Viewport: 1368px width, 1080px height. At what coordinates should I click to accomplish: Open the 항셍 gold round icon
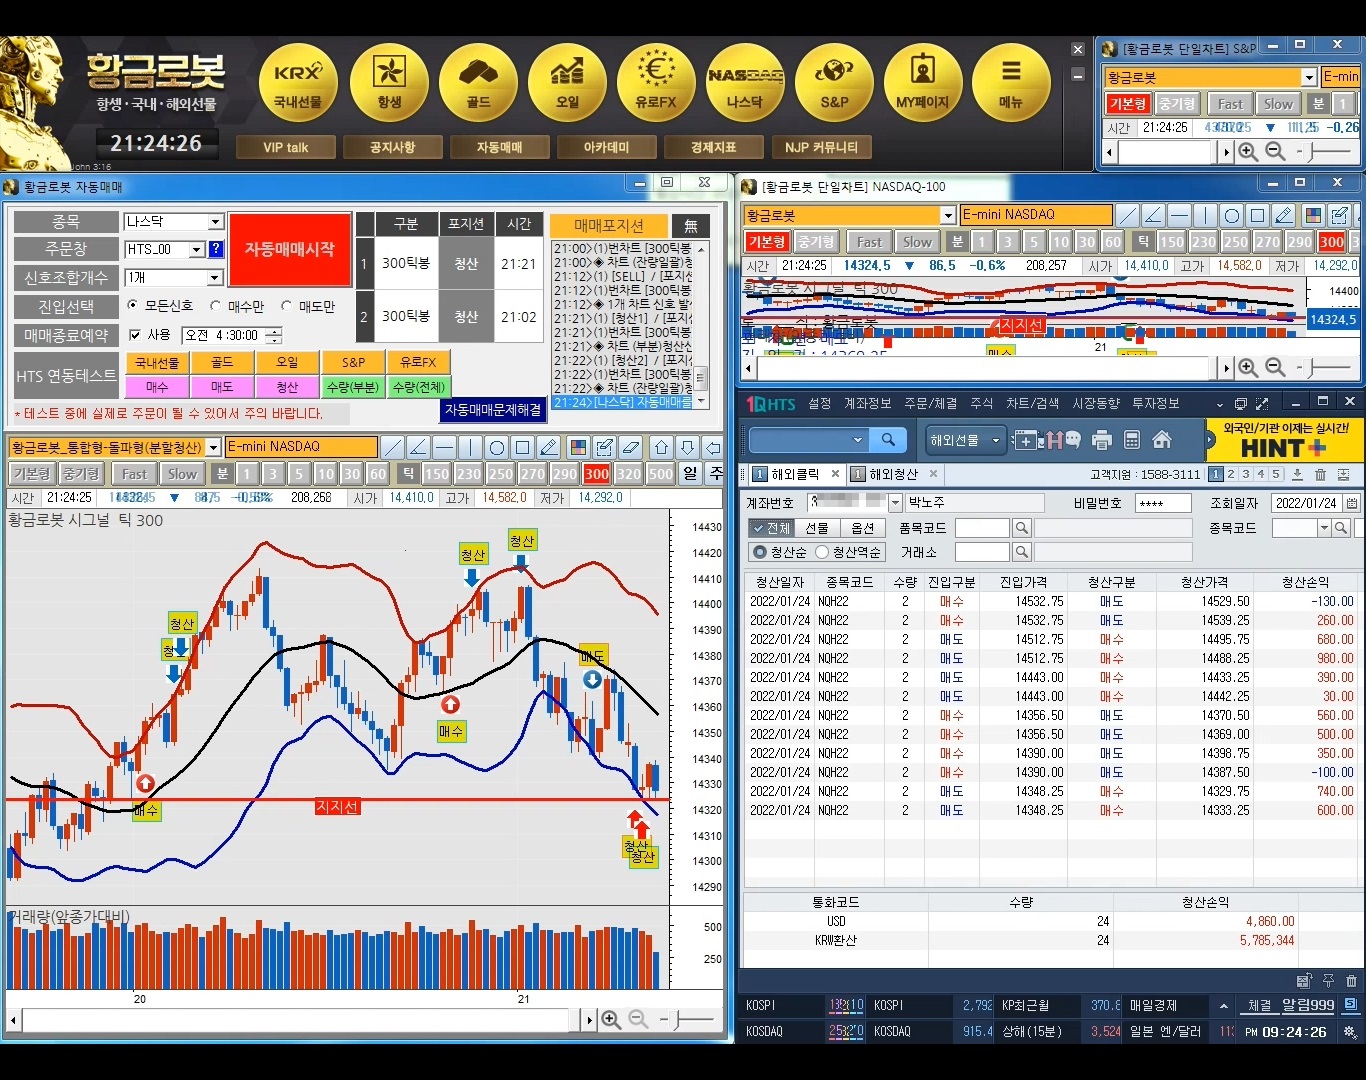coord(389,83)
